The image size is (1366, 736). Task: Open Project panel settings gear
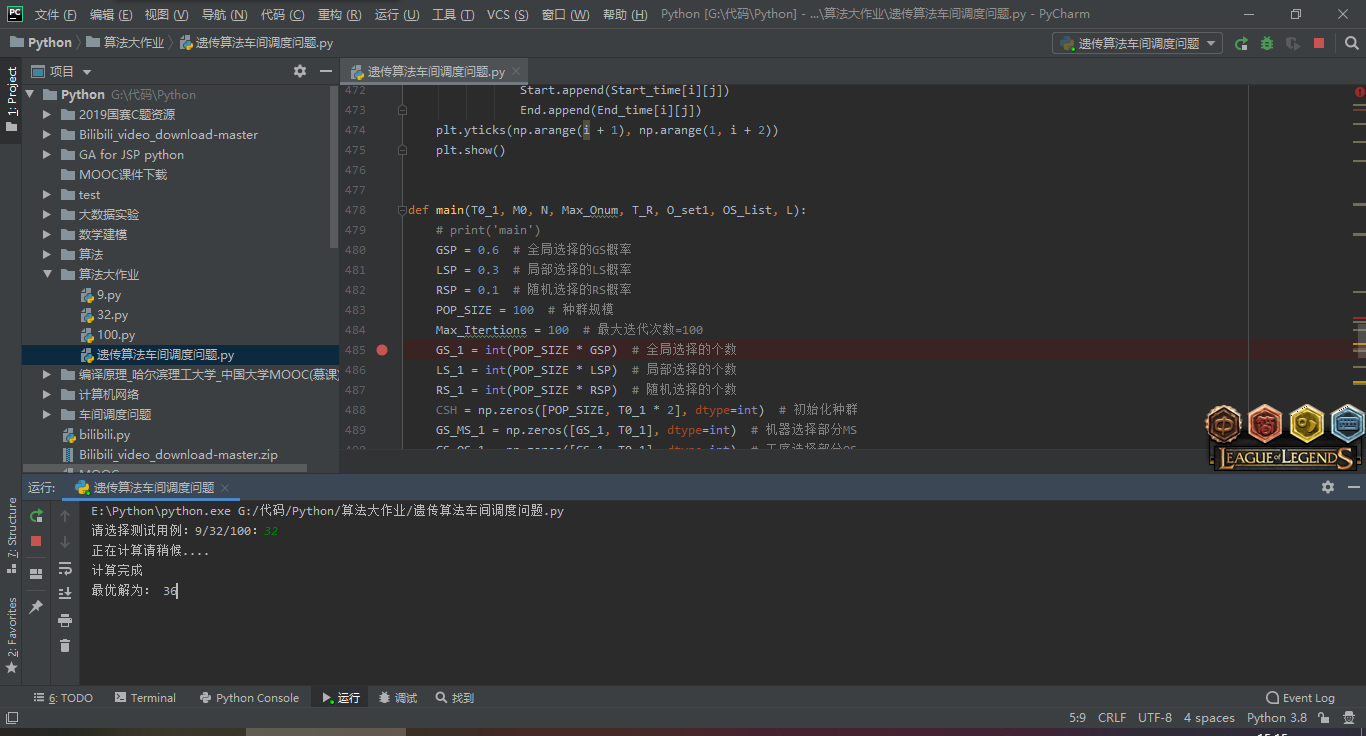click(x=300, y=71)
